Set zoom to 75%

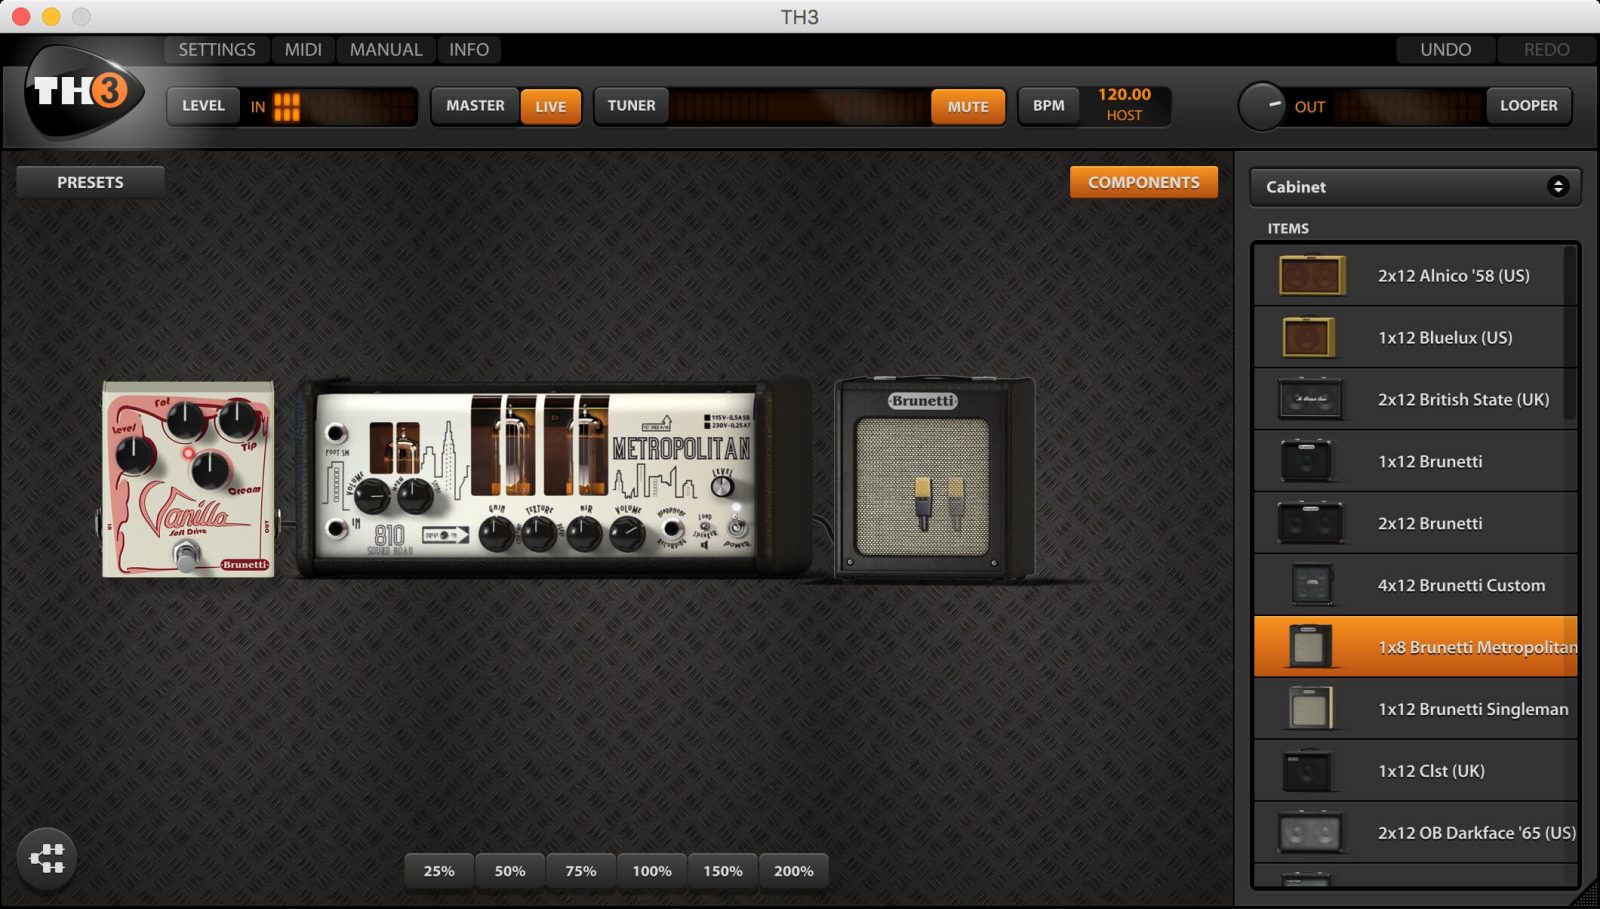click(x=581, y=871)
